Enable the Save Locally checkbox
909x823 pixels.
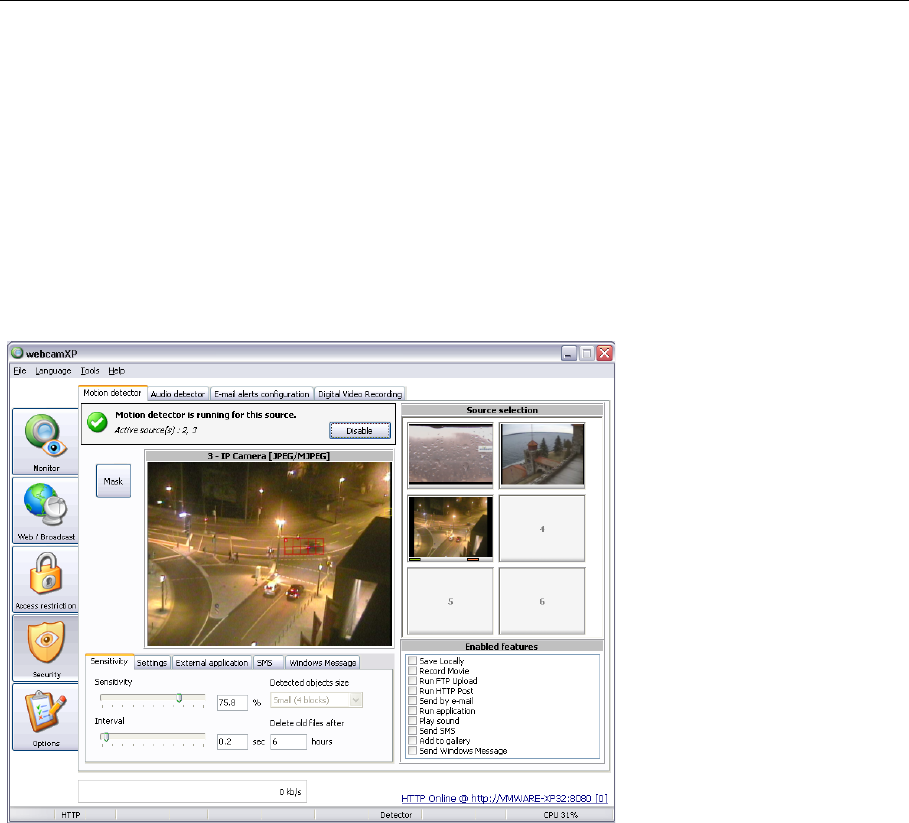(413, 660)
